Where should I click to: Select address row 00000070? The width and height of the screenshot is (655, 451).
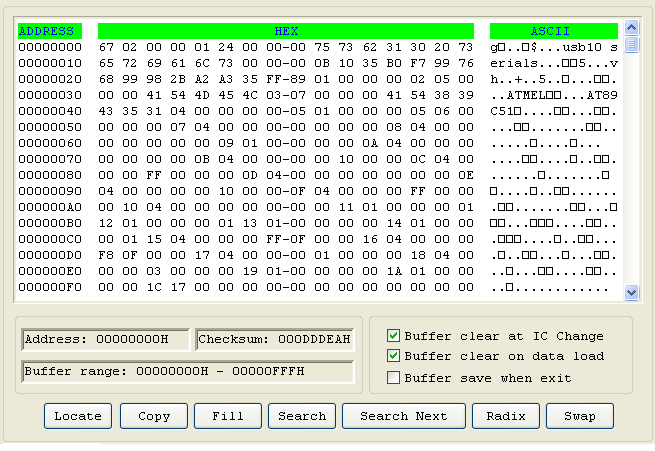coord(50,159)
